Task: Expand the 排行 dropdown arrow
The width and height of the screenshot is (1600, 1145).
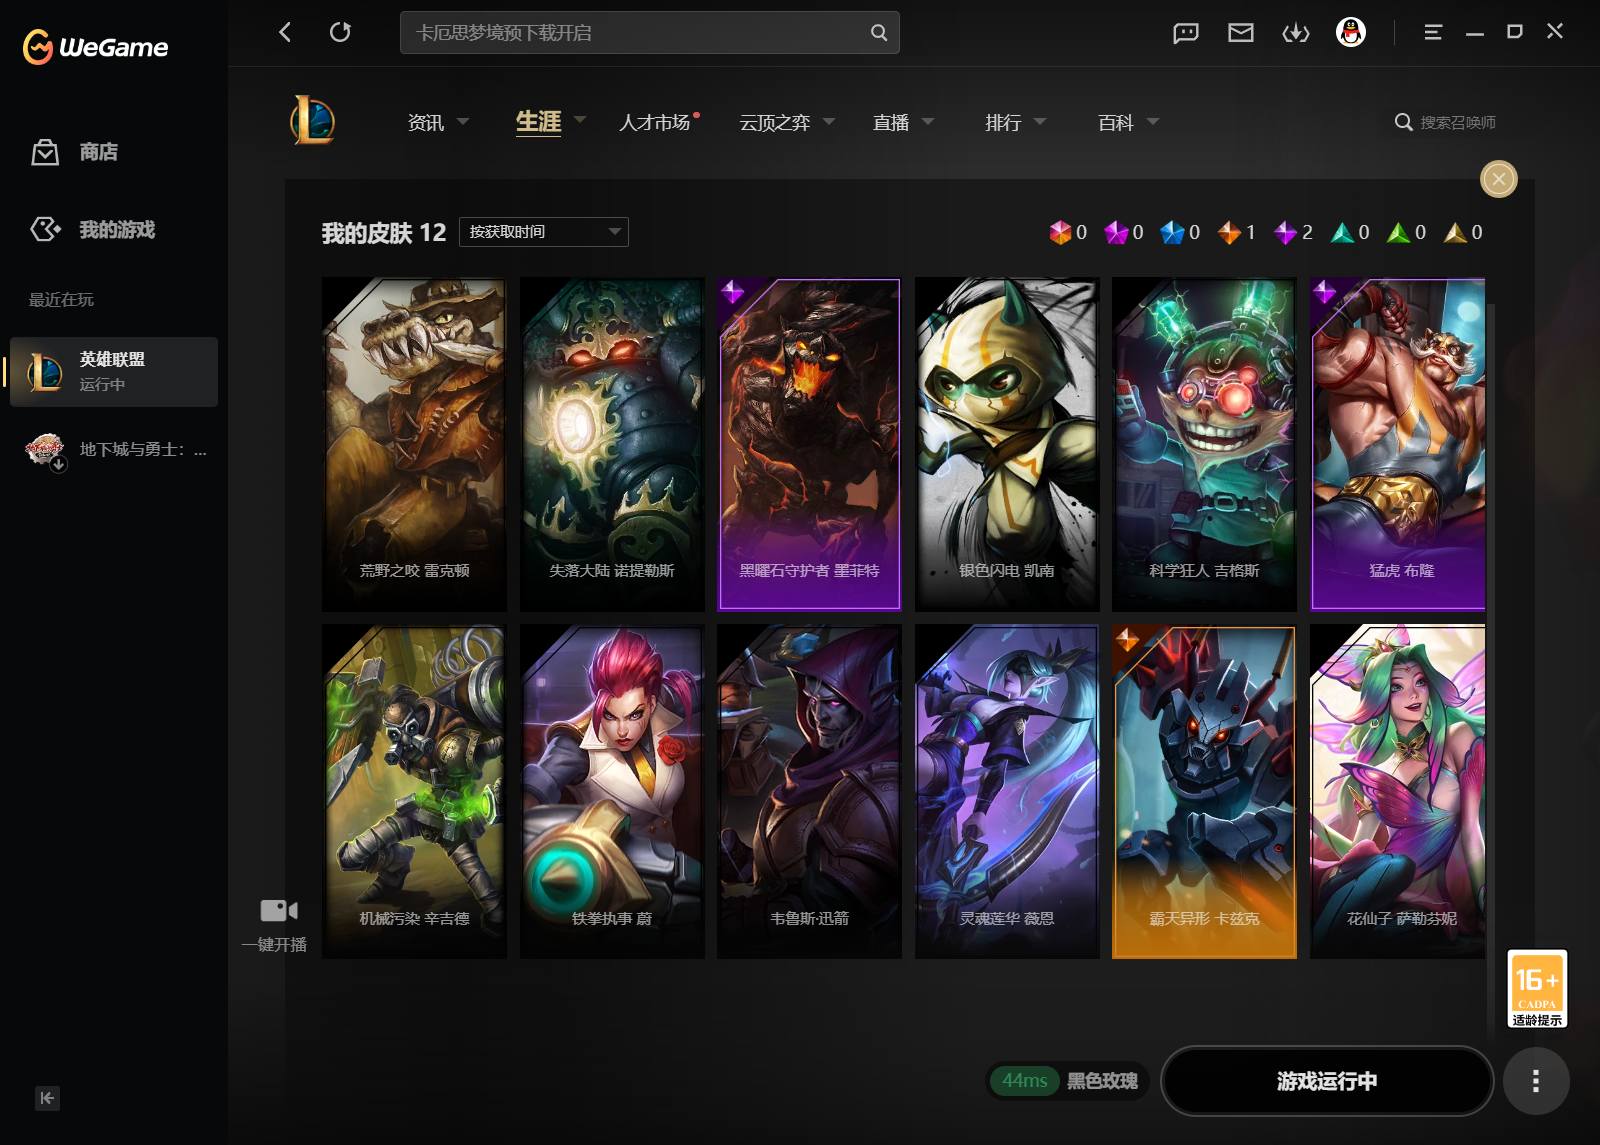Action: [x=1040, y=121]
